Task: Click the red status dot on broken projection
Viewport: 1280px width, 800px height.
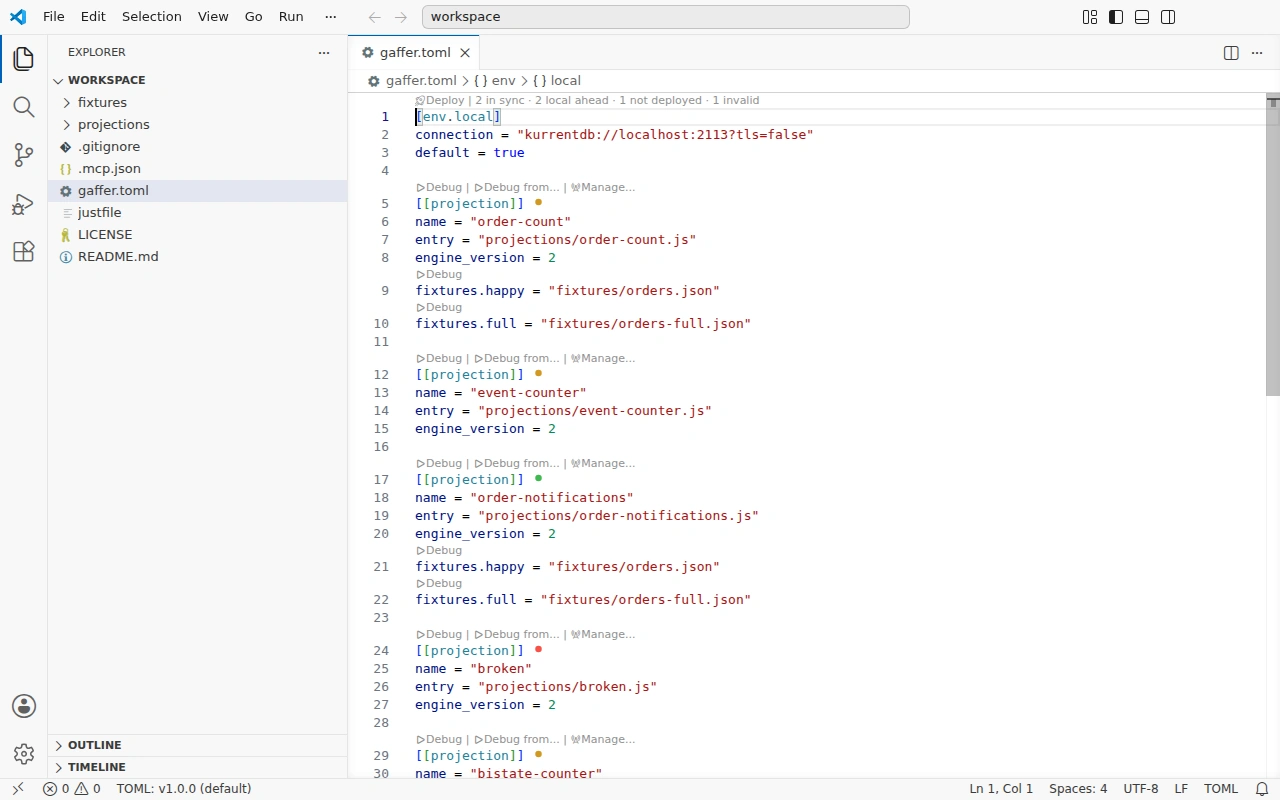Action: pyautogui.click(x=539, y=649)
